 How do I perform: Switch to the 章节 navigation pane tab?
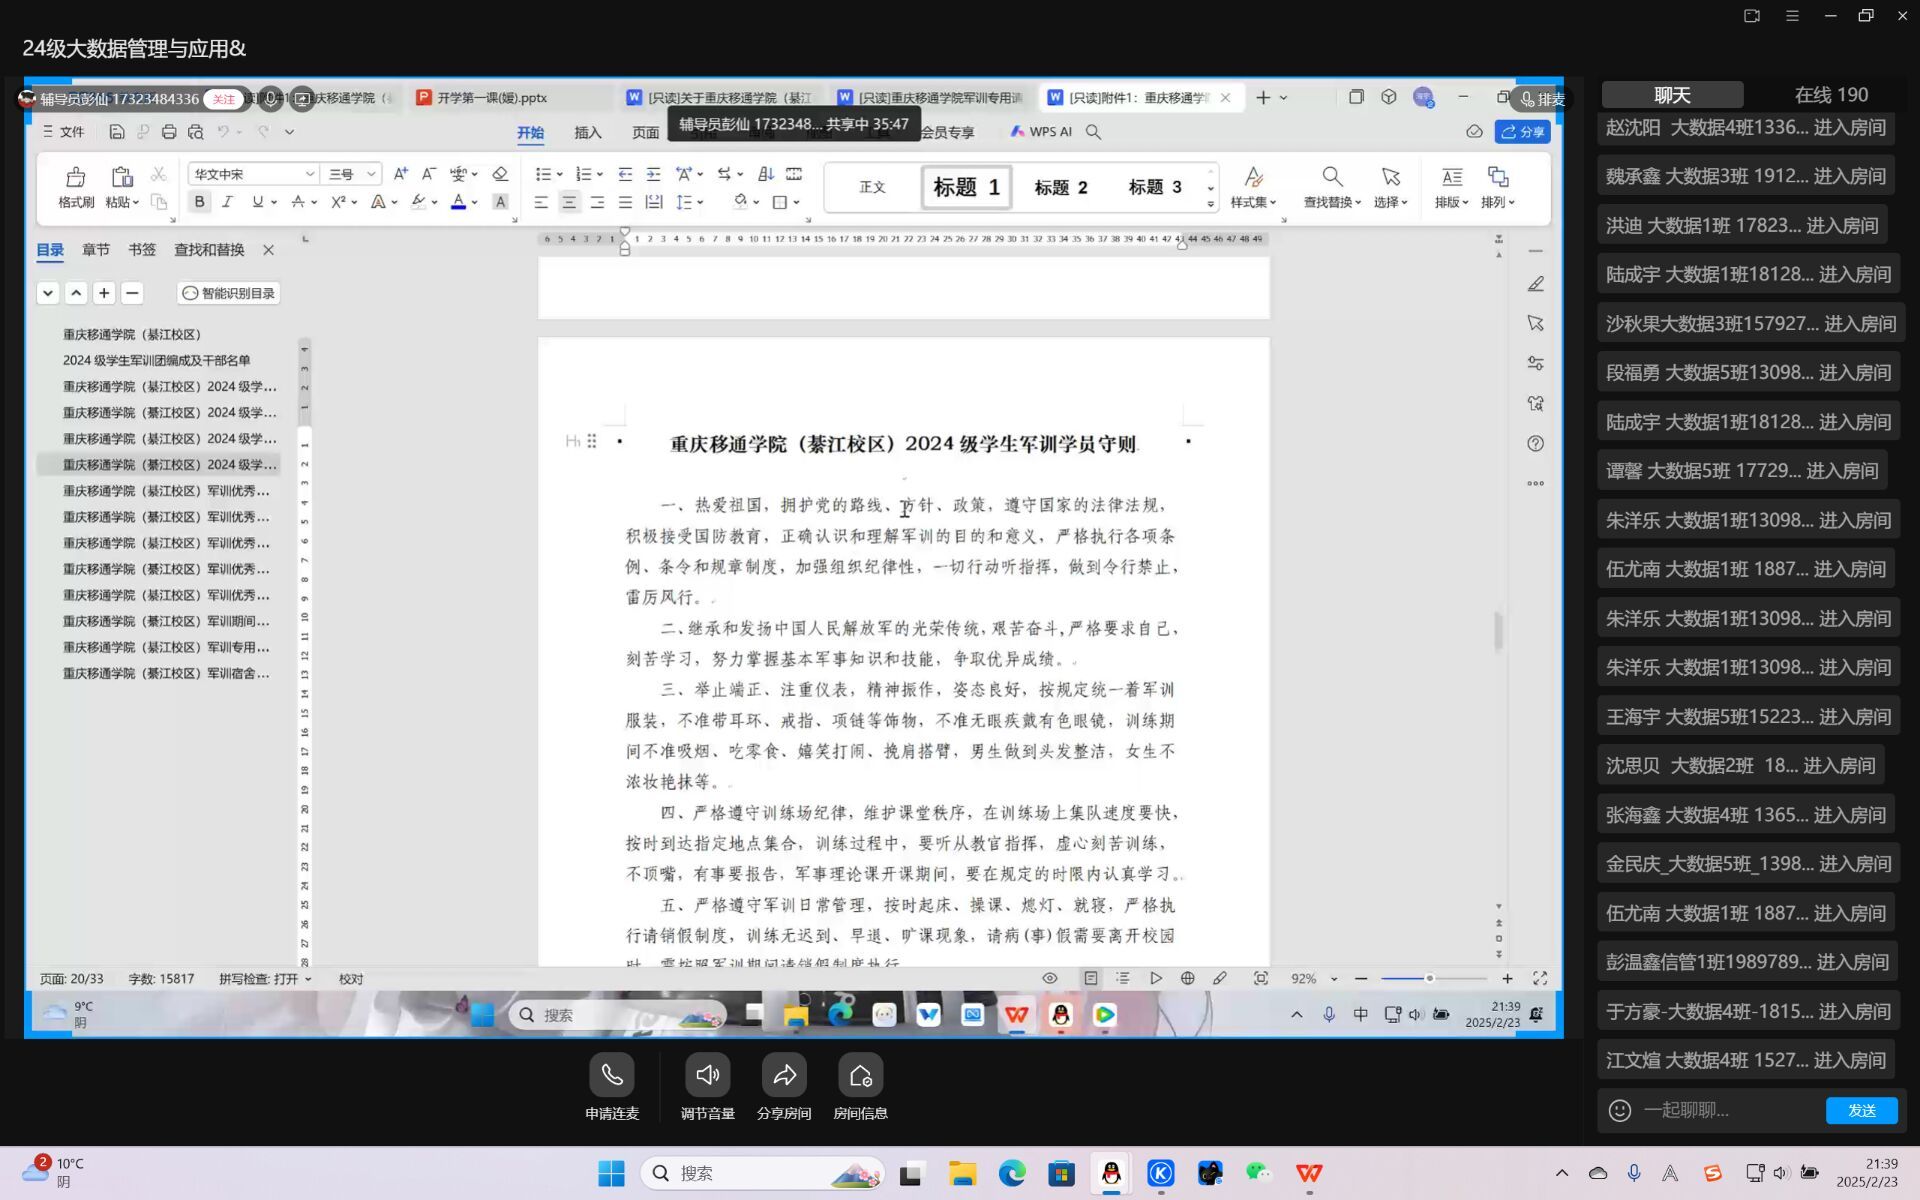pos(96,250)
